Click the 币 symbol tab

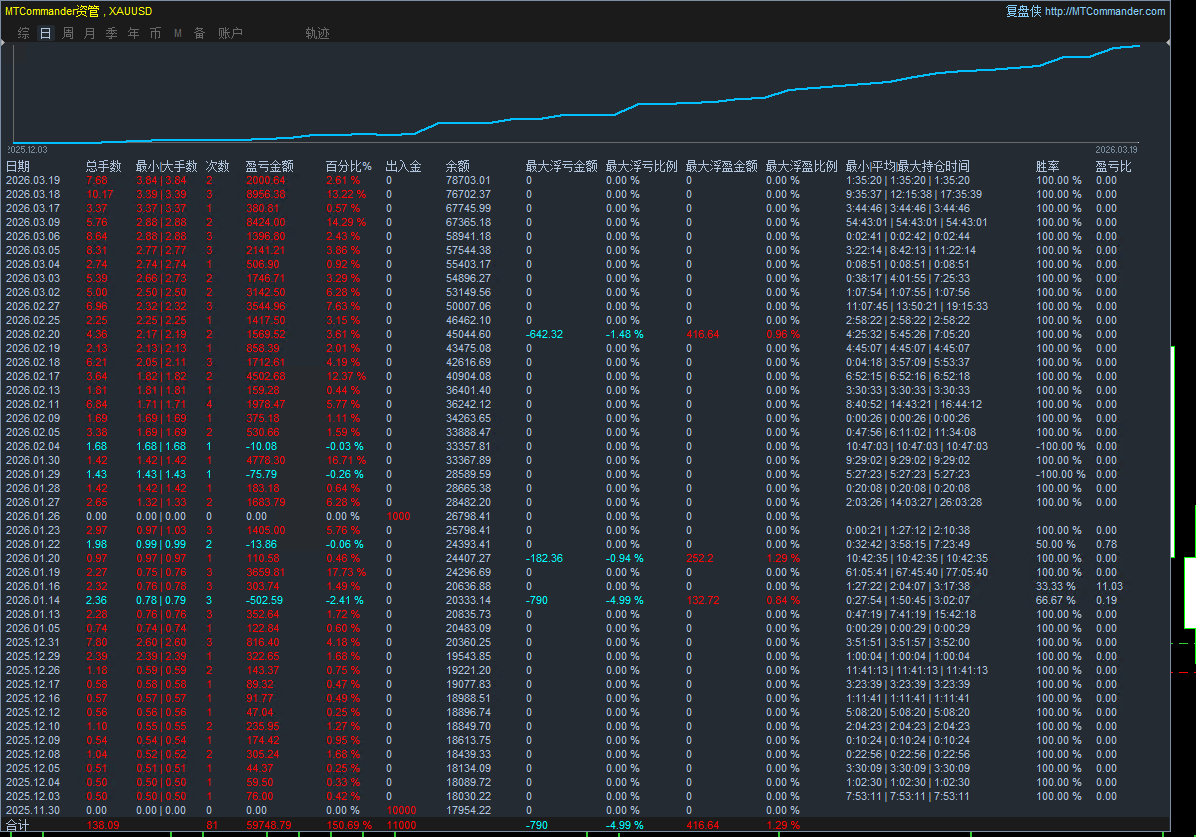(x=155, y=33)
